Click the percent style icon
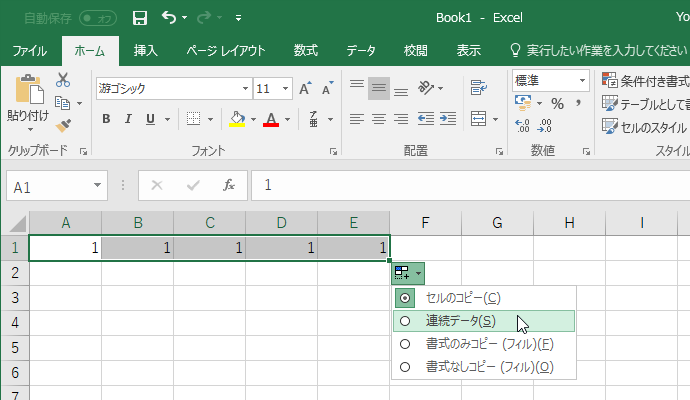This screenshot has height=400, width=690. [x=557, y=103]
